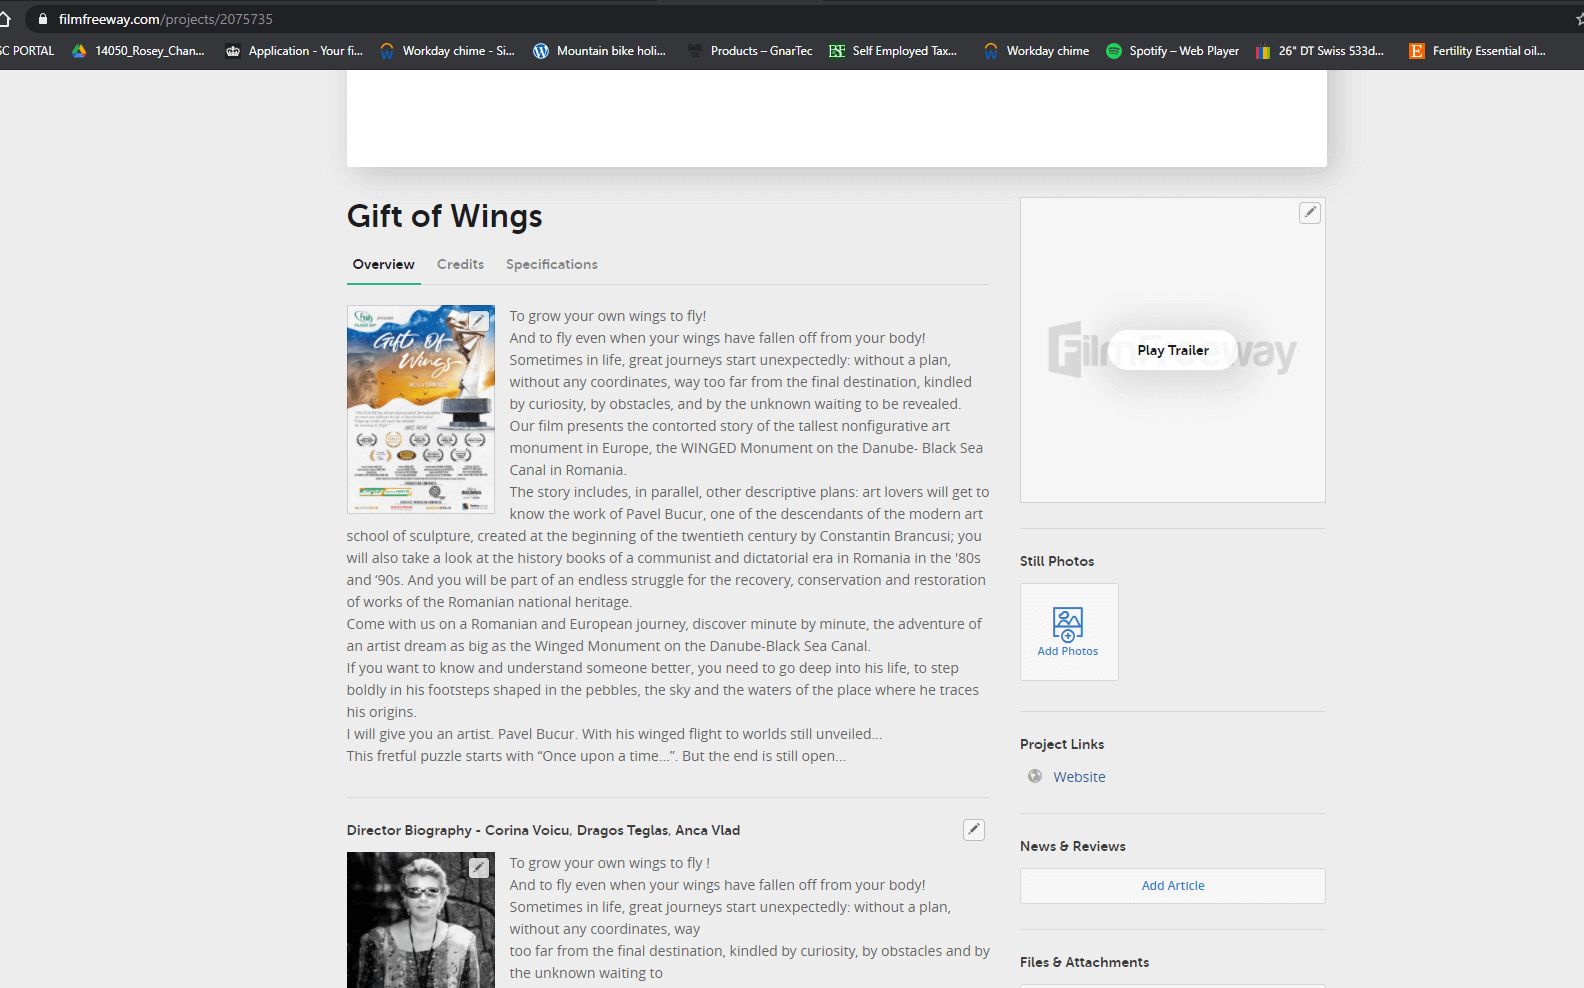This screenshot has height=988, width=1584.
Task: Switch to the Specifications tab
Action: point(551,264)
